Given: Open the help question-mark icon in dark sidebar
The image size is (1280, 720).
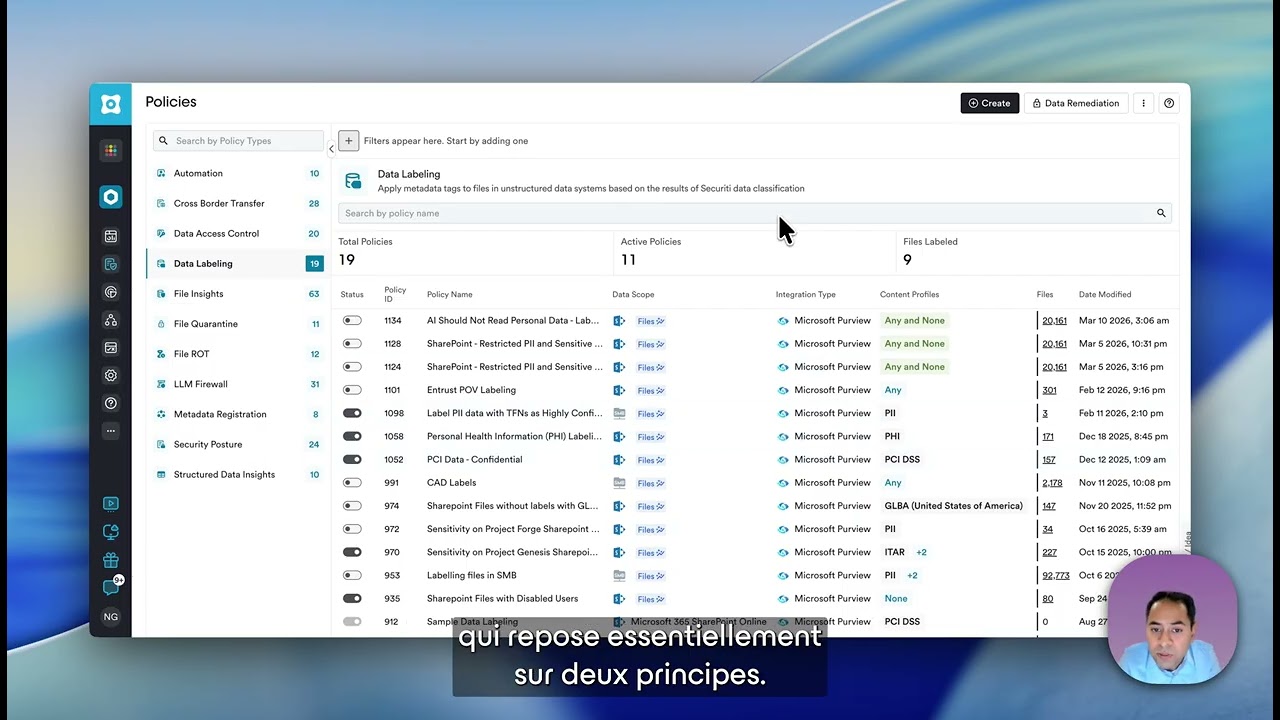Looking at the screenshot, I should (x=111, y=404).
